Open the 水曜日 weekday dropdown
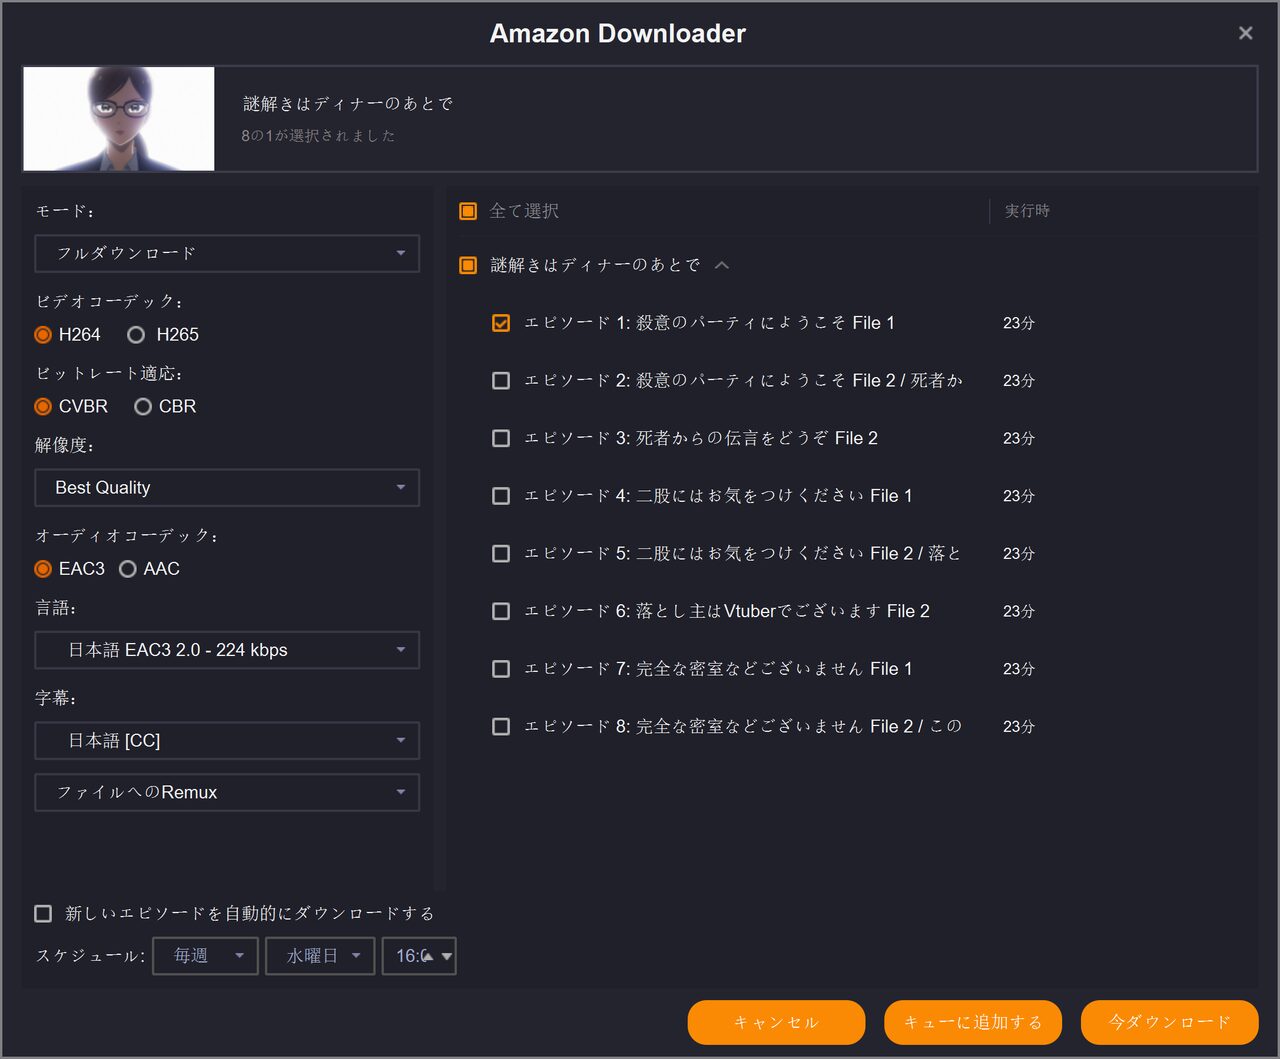1280x1059 pixels. click(x=320, y=956)
